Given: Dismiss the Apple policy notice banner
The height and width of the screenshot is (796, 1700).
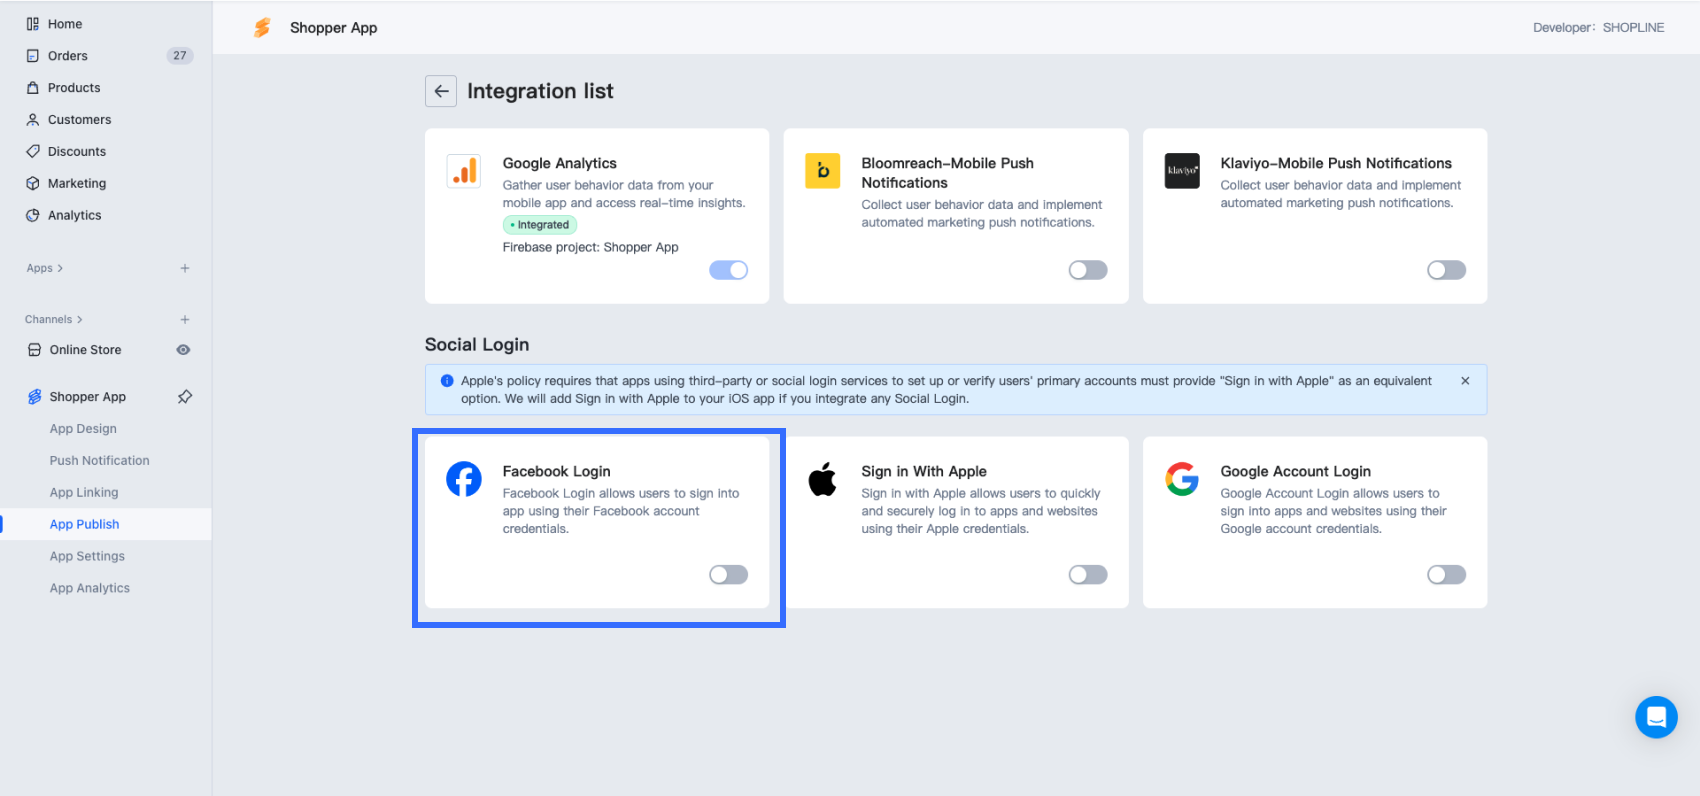Looking at the screenshot, I should pyautogui.click(x=1465, y=381).
